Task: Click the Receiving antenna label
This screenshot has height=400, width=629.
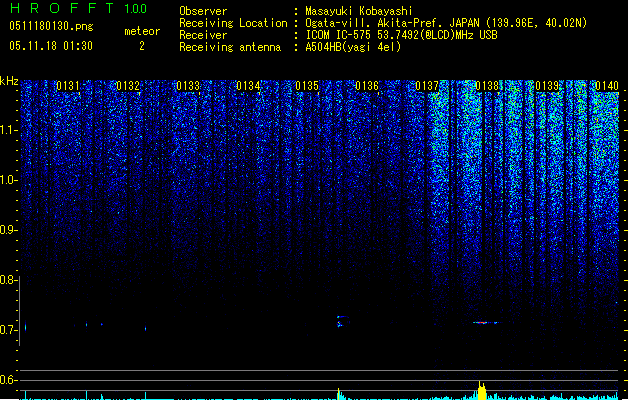Action: (x=230, y=47)
